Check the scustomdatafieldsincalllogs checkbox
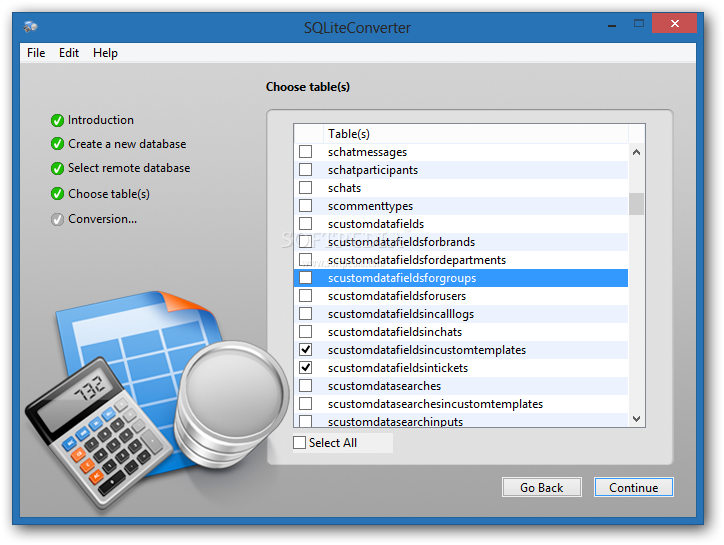This screenshot has height=545, width=724. pos(305,314)
